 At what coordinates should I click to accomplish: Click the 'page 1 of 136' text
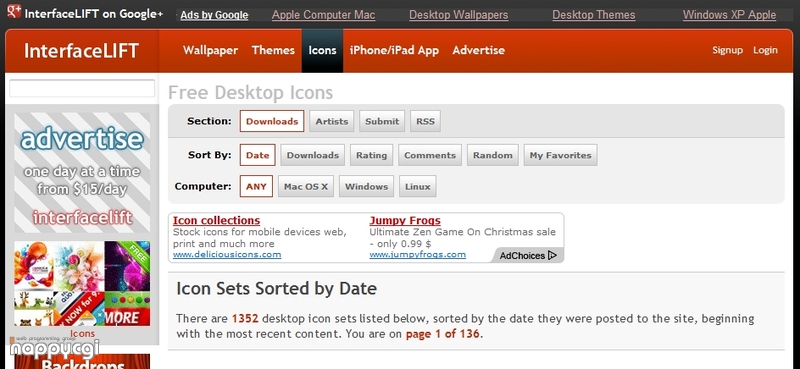(442, 334)
